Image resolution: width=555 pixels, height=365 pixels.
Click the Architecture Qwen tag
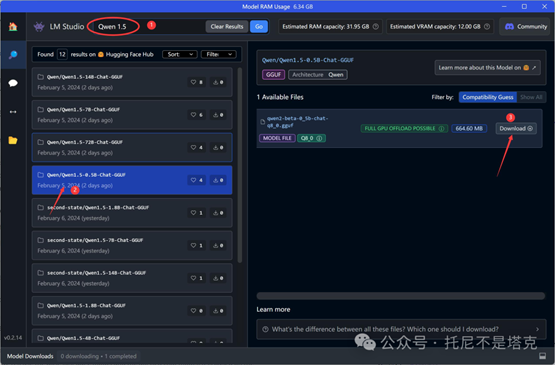pos(317,75)
